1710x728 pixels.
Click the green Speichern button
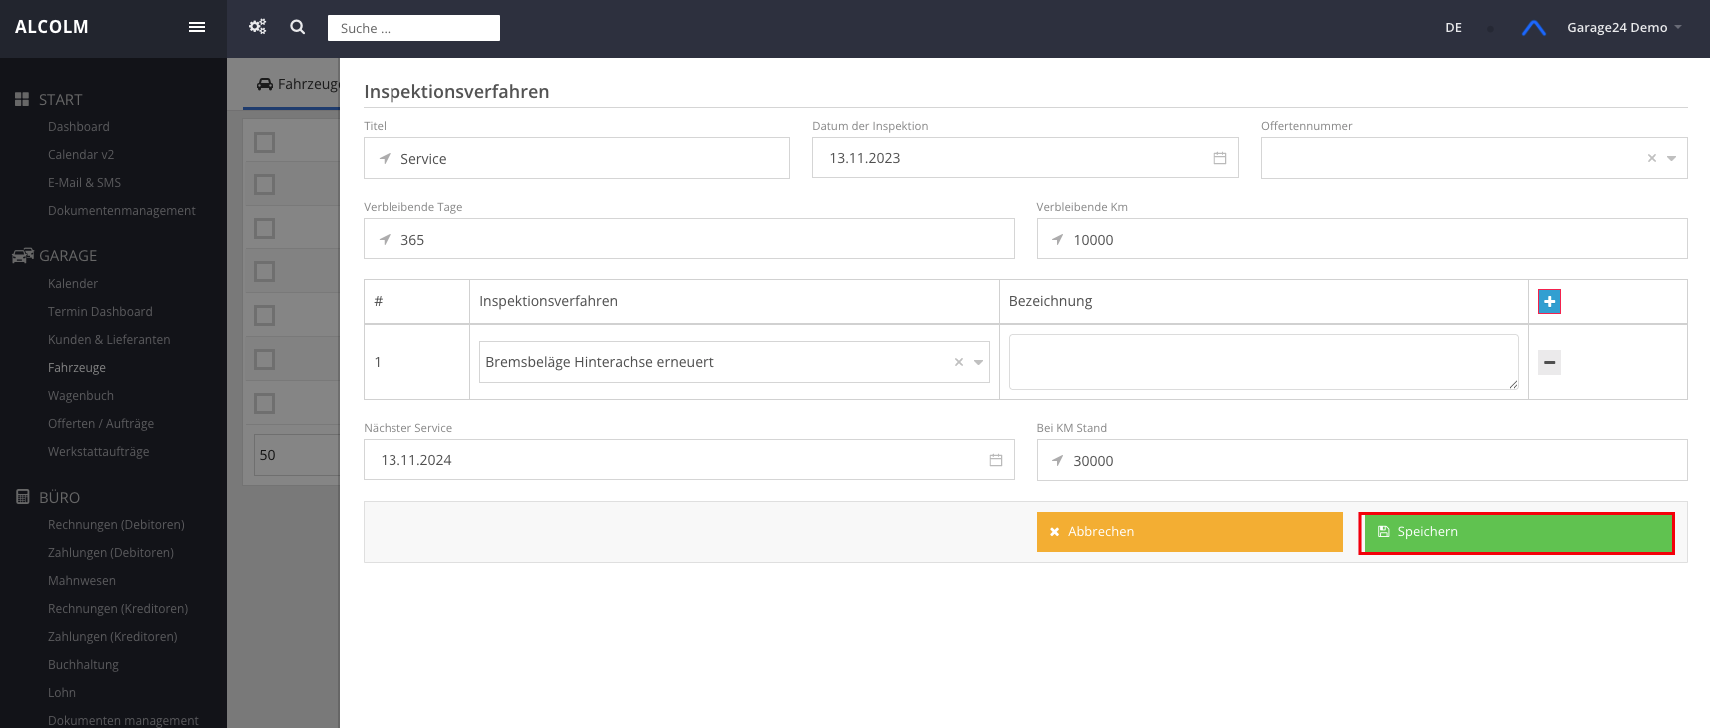click(x=1516, y=532)
